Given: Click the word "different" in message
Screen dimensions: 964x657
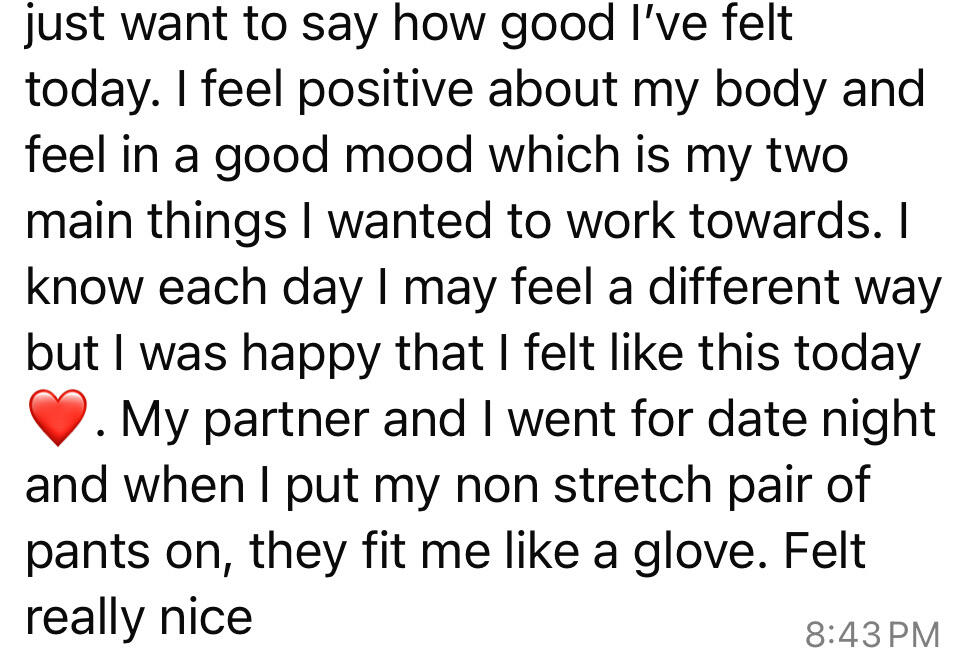Looking at the screenshot, I should point(742,286).
